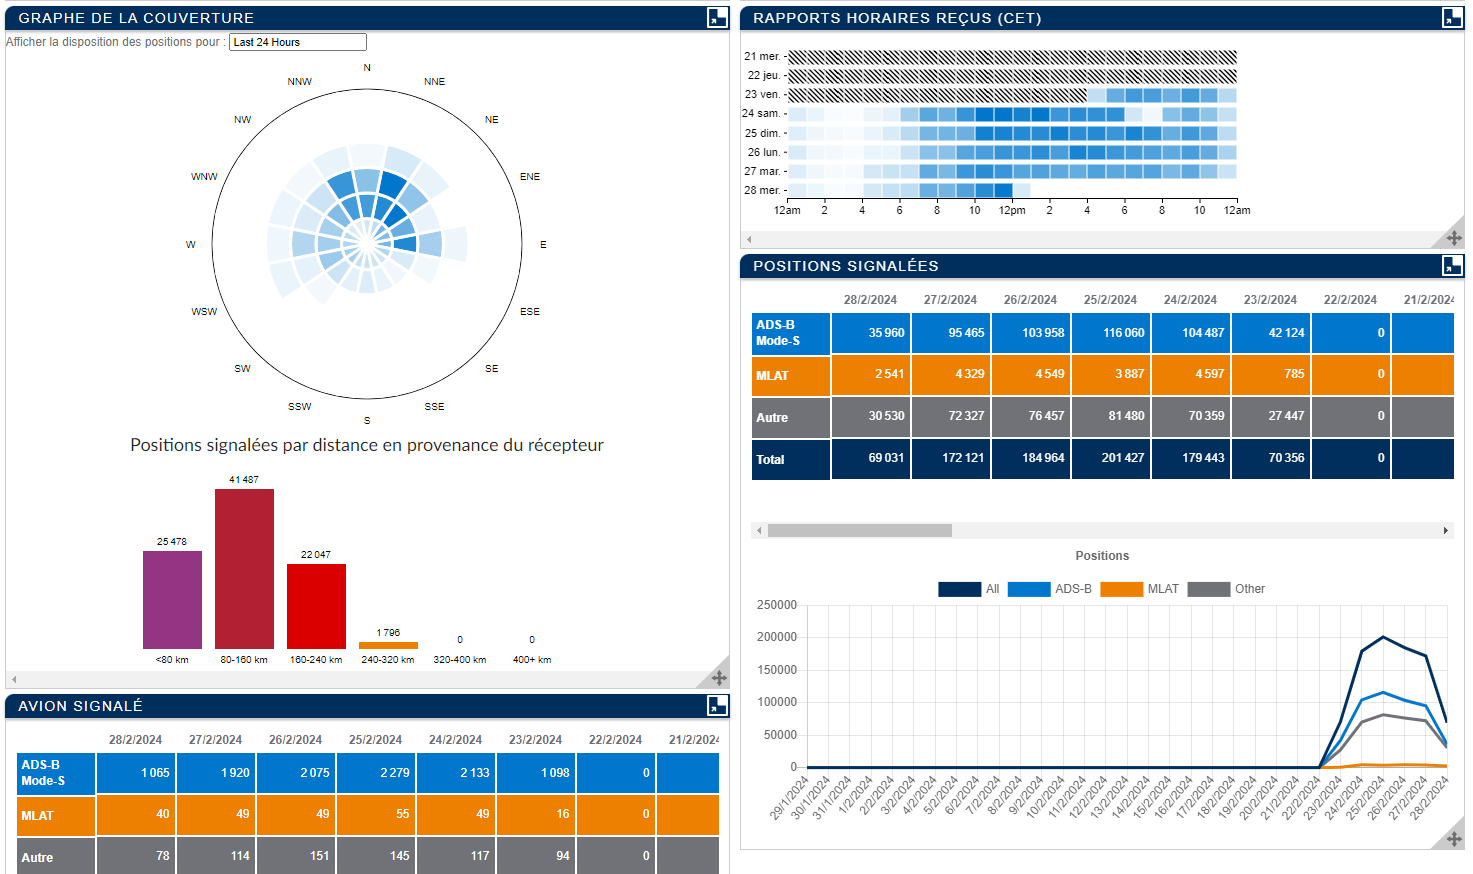This screenshot has width=1473, height=874.
Task: Click the 41 487 bar for 80-160 km
Action: point(244,568)
